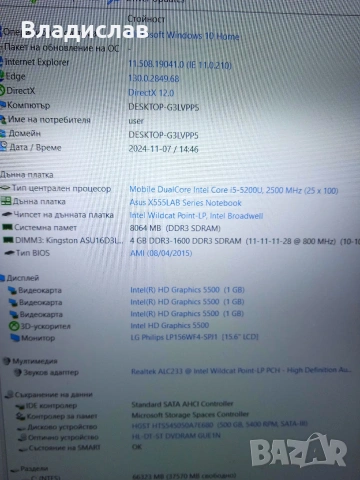Open the Windows 10 Home link
360x480 pixels.
pos(194,35)
